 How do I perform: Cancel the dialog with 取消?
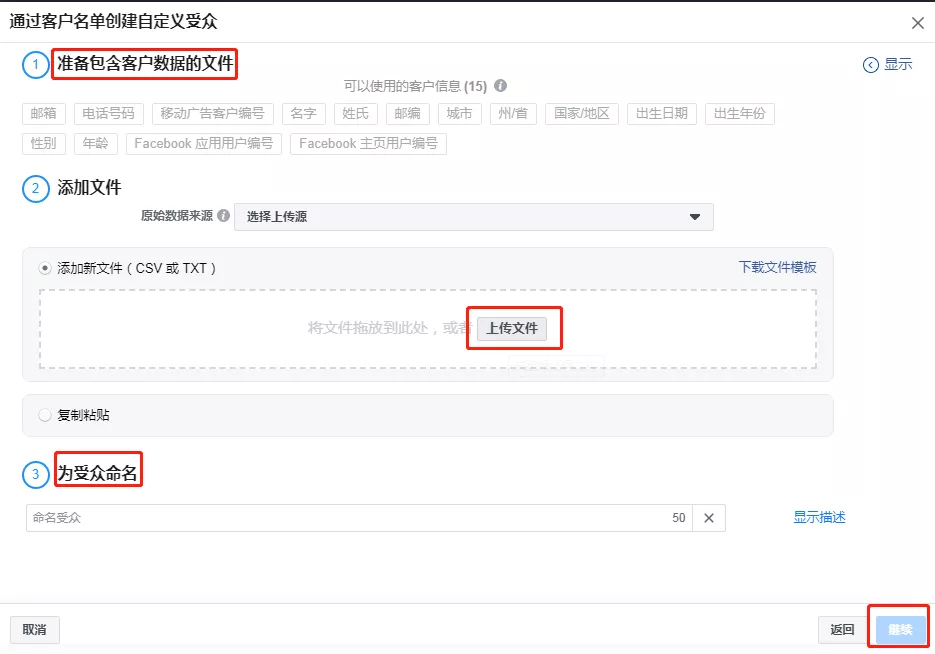pos(35,629)
